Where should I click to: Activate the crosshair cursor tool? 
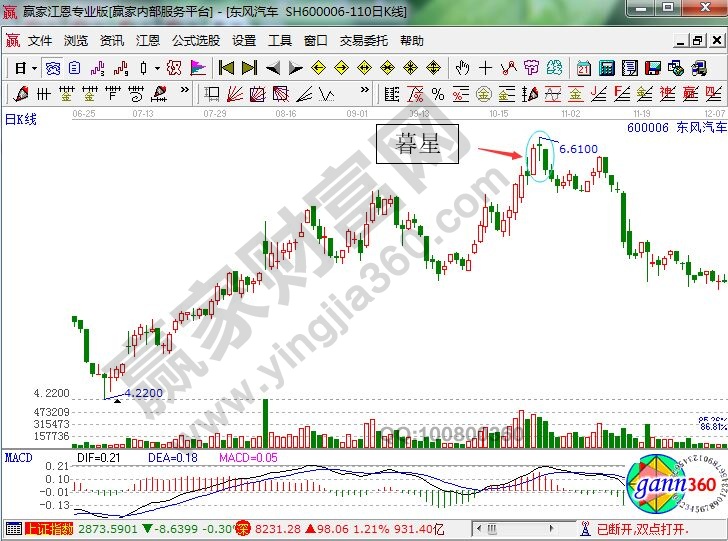485,68
